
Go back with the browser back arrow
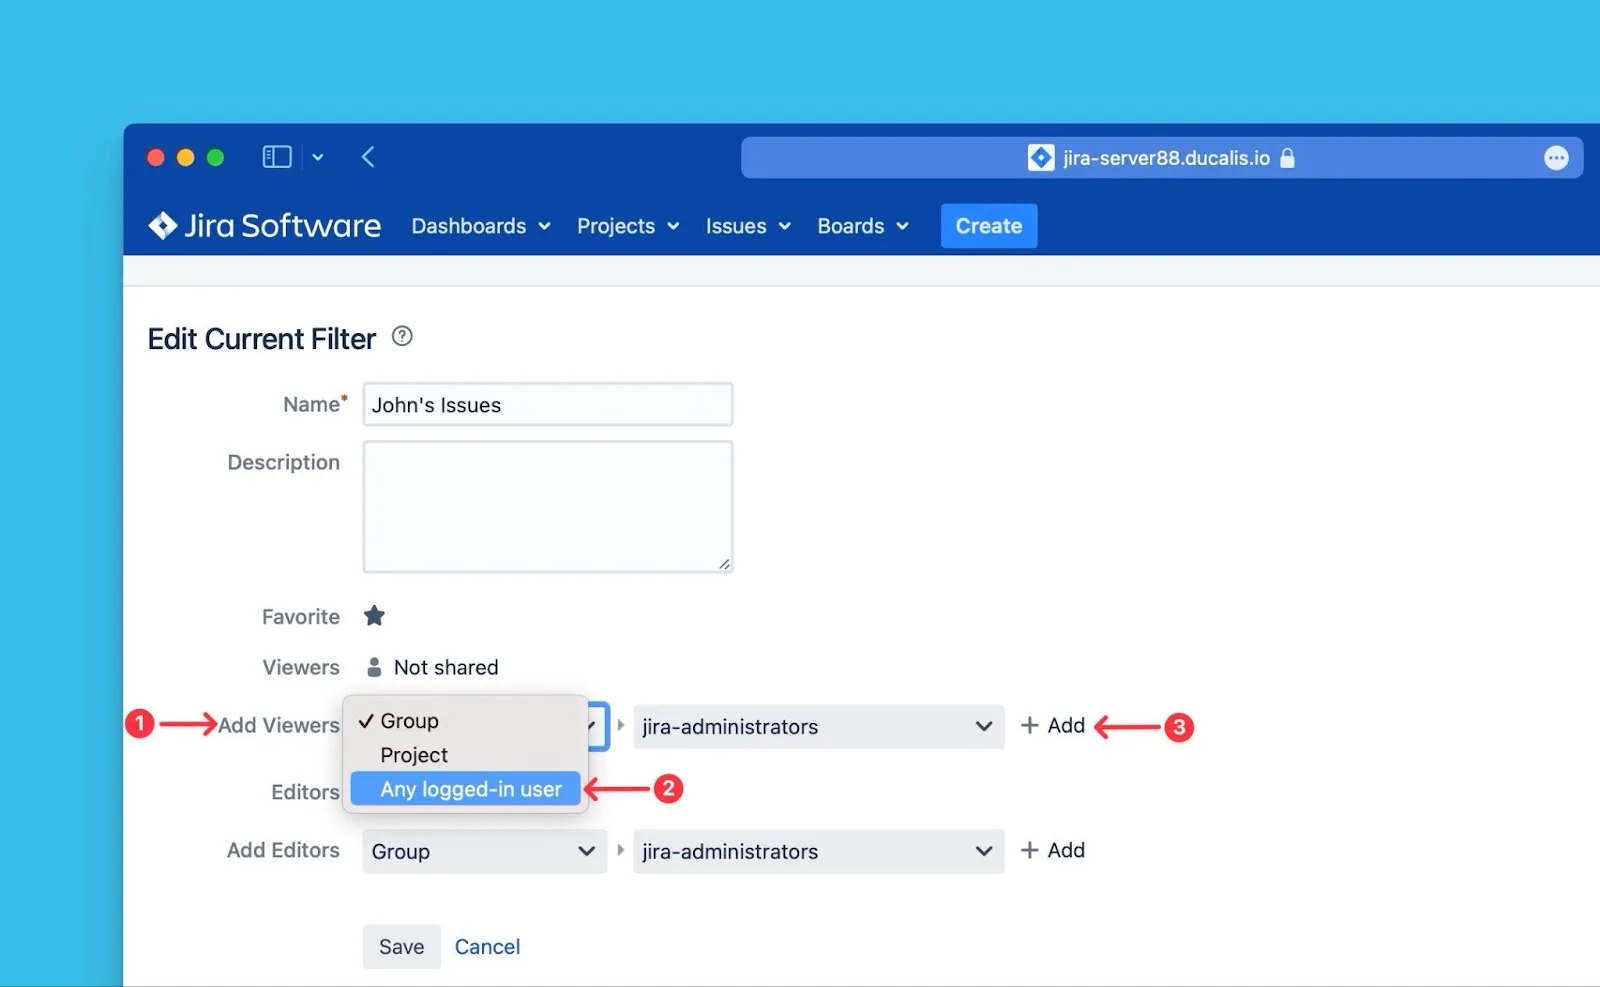(368, 157)
